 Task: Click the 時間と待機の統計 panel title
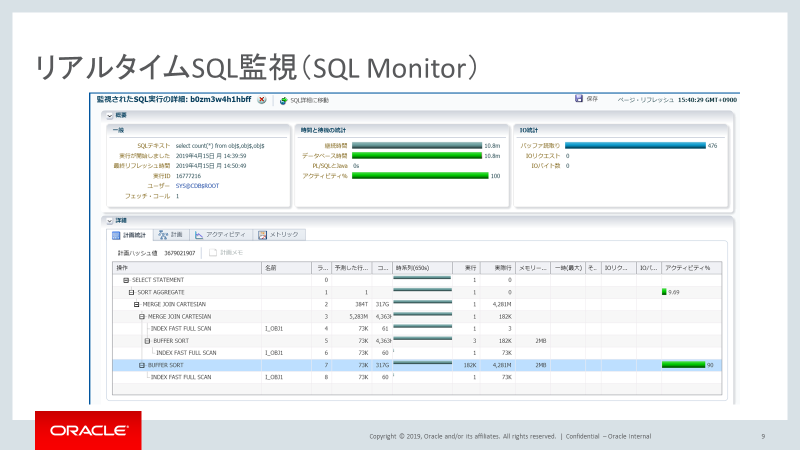coord(323,131)
